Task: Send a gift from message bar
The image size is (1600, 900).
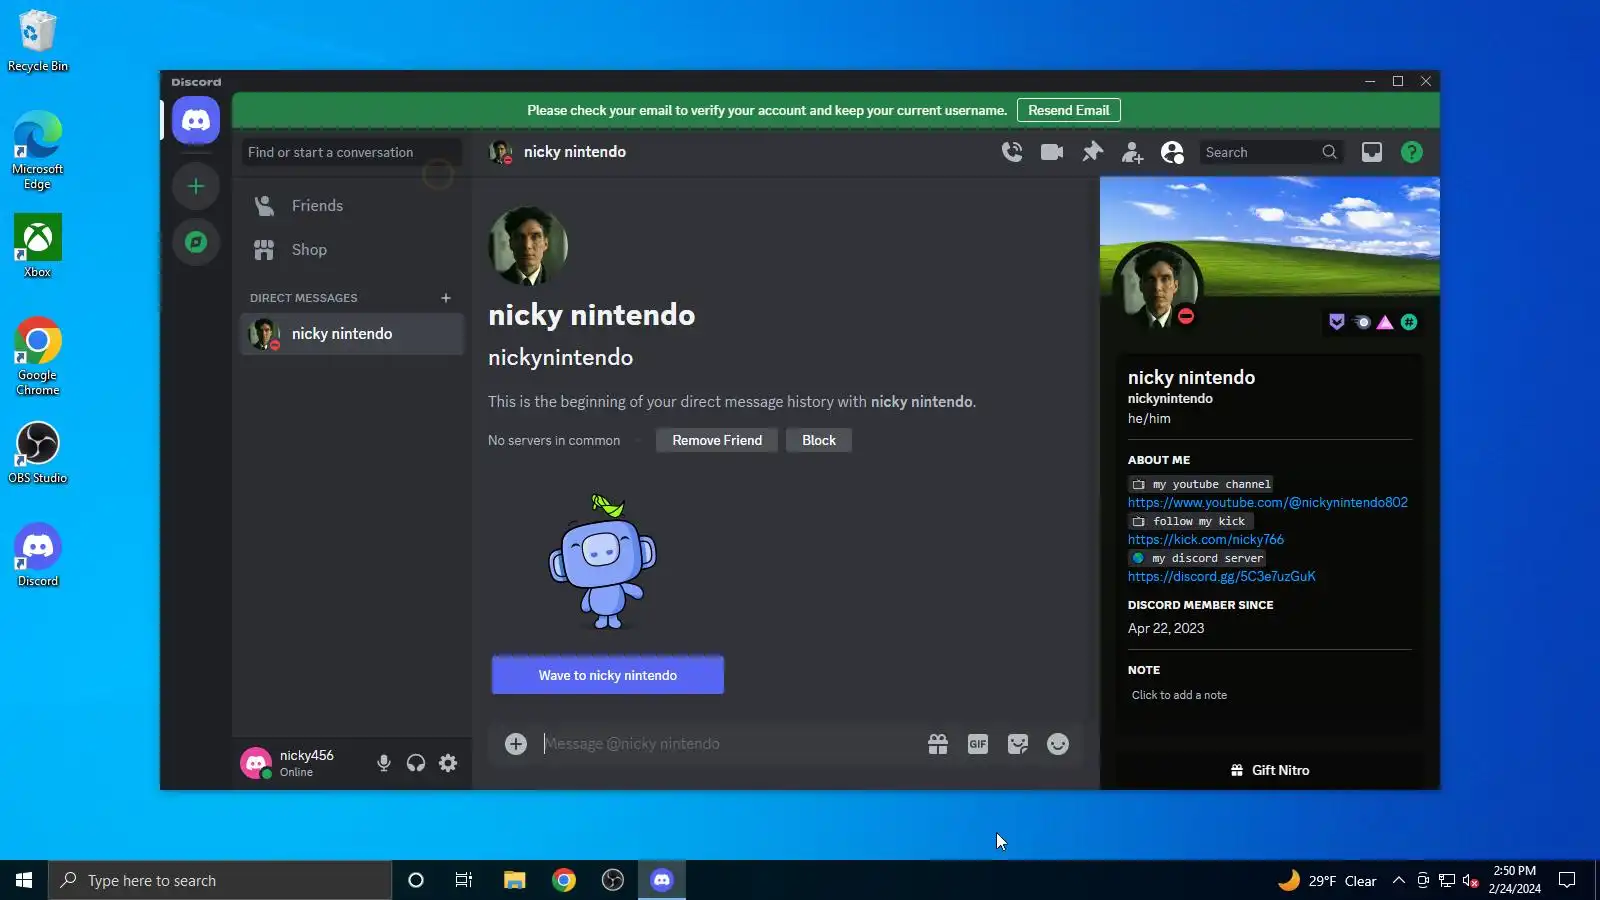Action: pyautogui.click(x=938, y=744)
